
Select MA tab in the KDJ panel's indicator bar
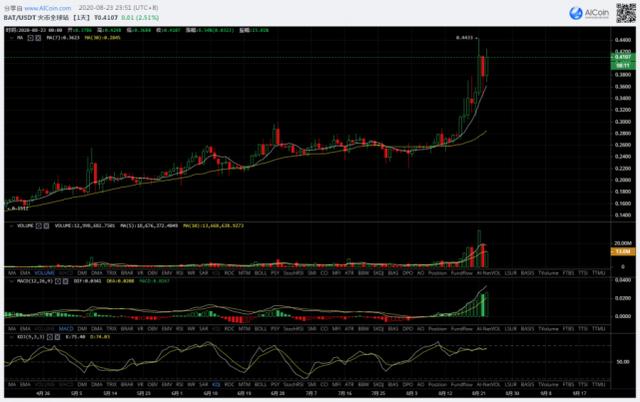click(12, 385)
